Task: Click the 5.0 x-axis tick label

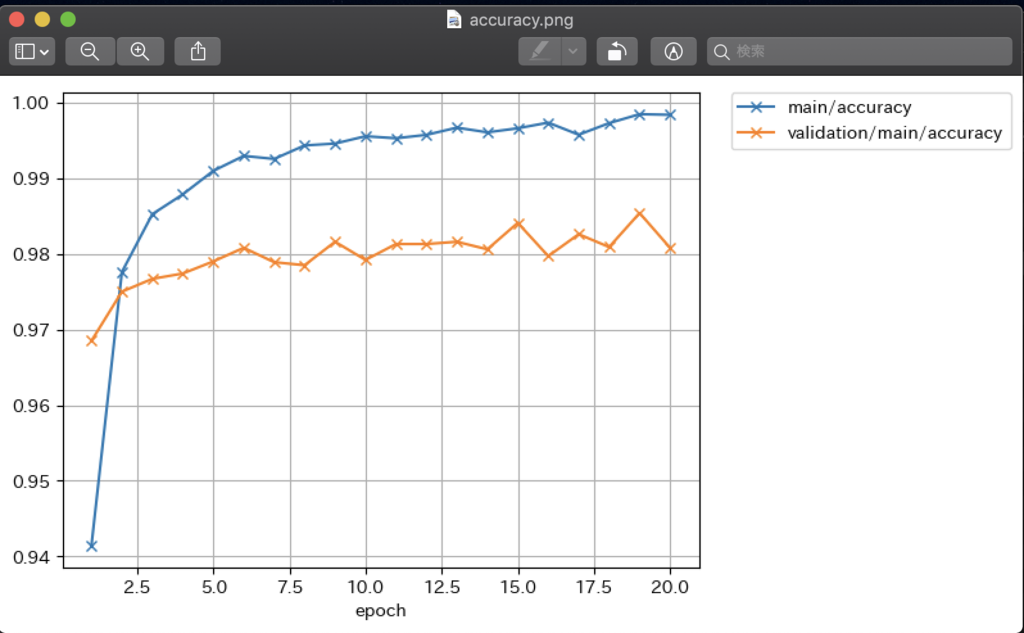Action: point(214,587)
